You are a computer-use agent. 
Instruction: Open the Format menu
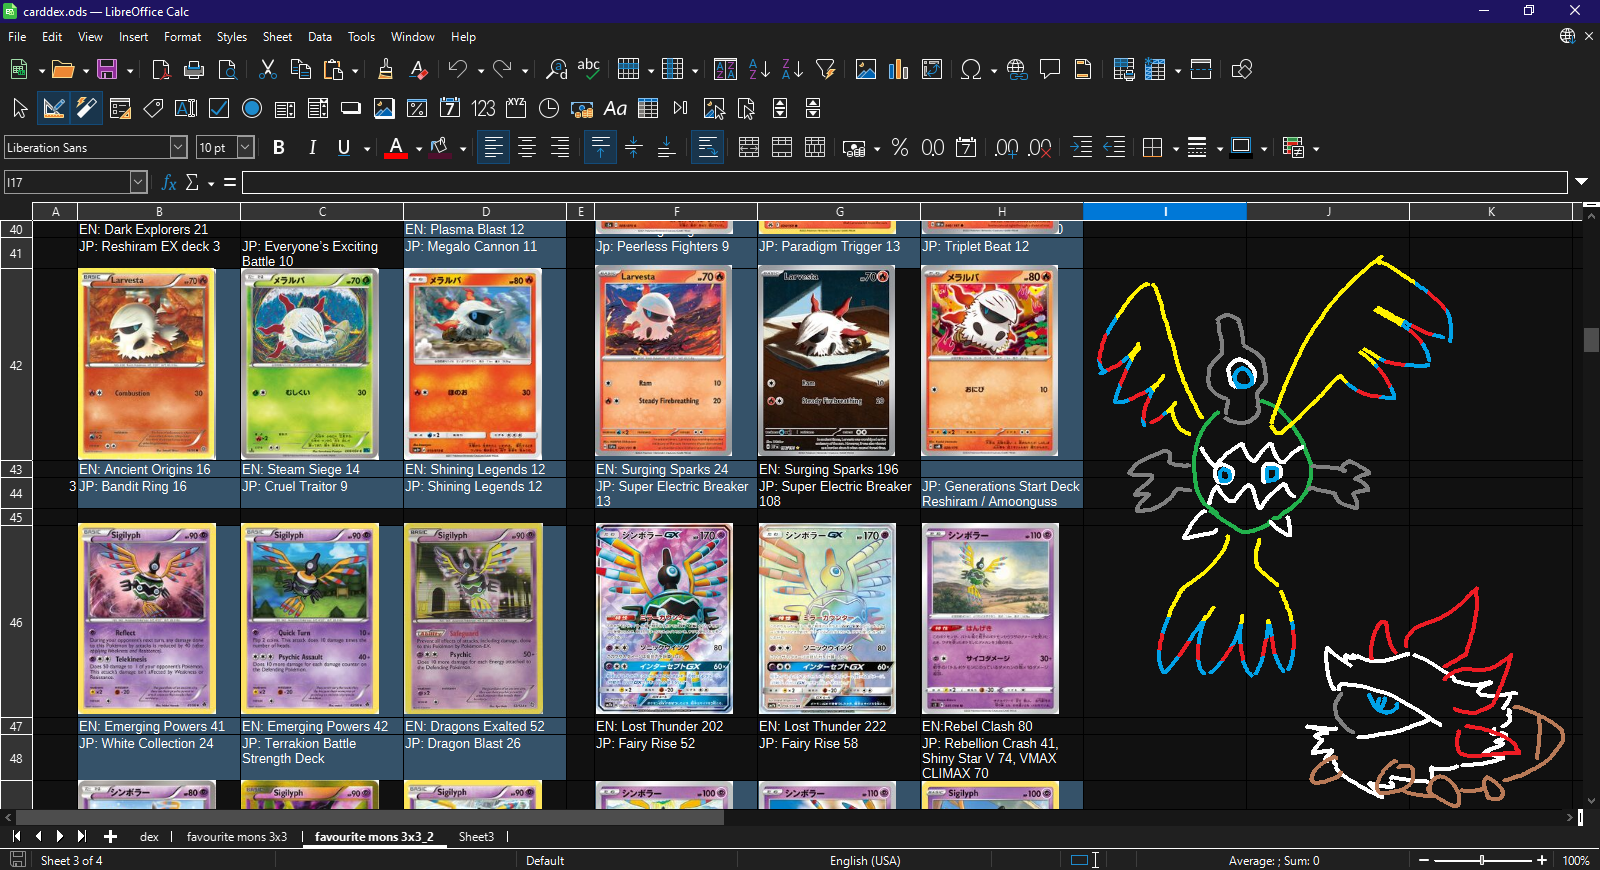(x=183, y=37)
